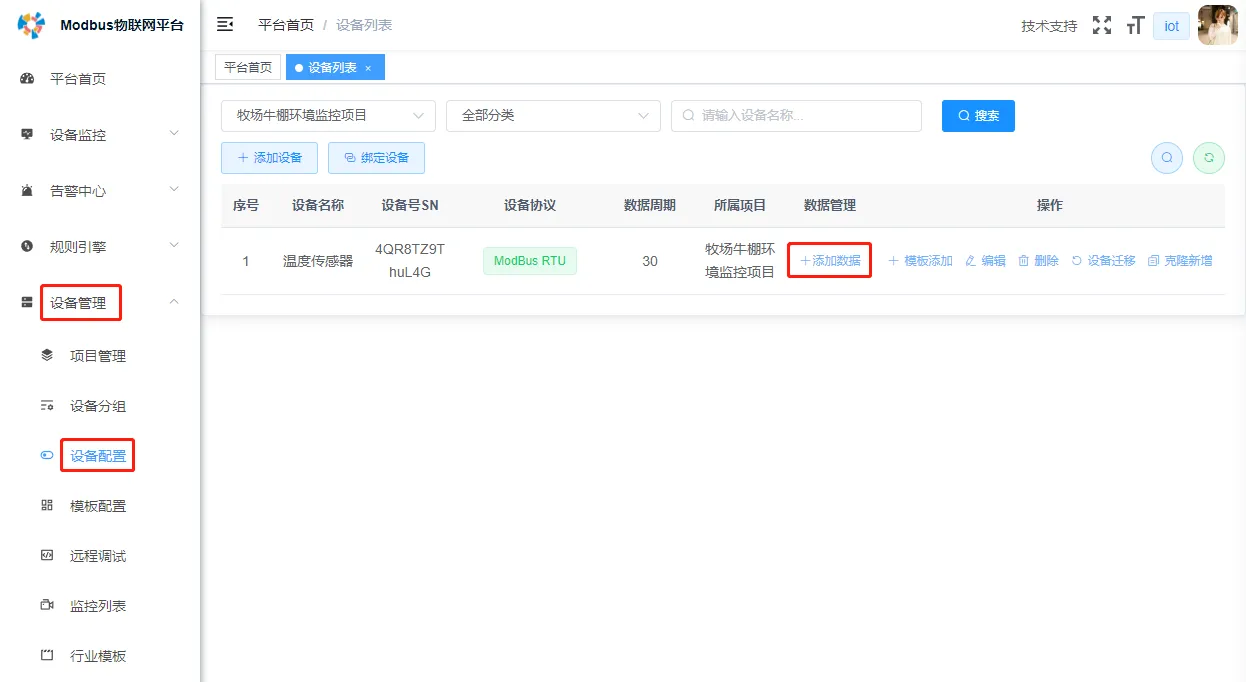Image resolution: width=1246 pixels, height=682 pixels.
Task: Click the green refresh toggle button
Action: 1209,157
